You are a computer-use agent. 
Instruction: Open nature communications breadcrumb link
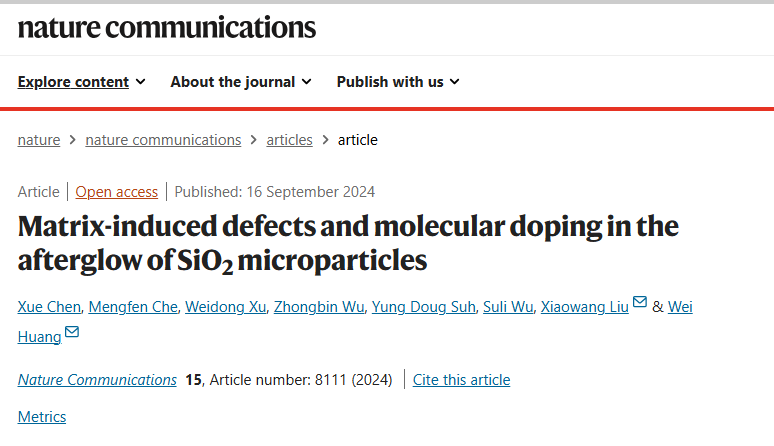point(163,140)
